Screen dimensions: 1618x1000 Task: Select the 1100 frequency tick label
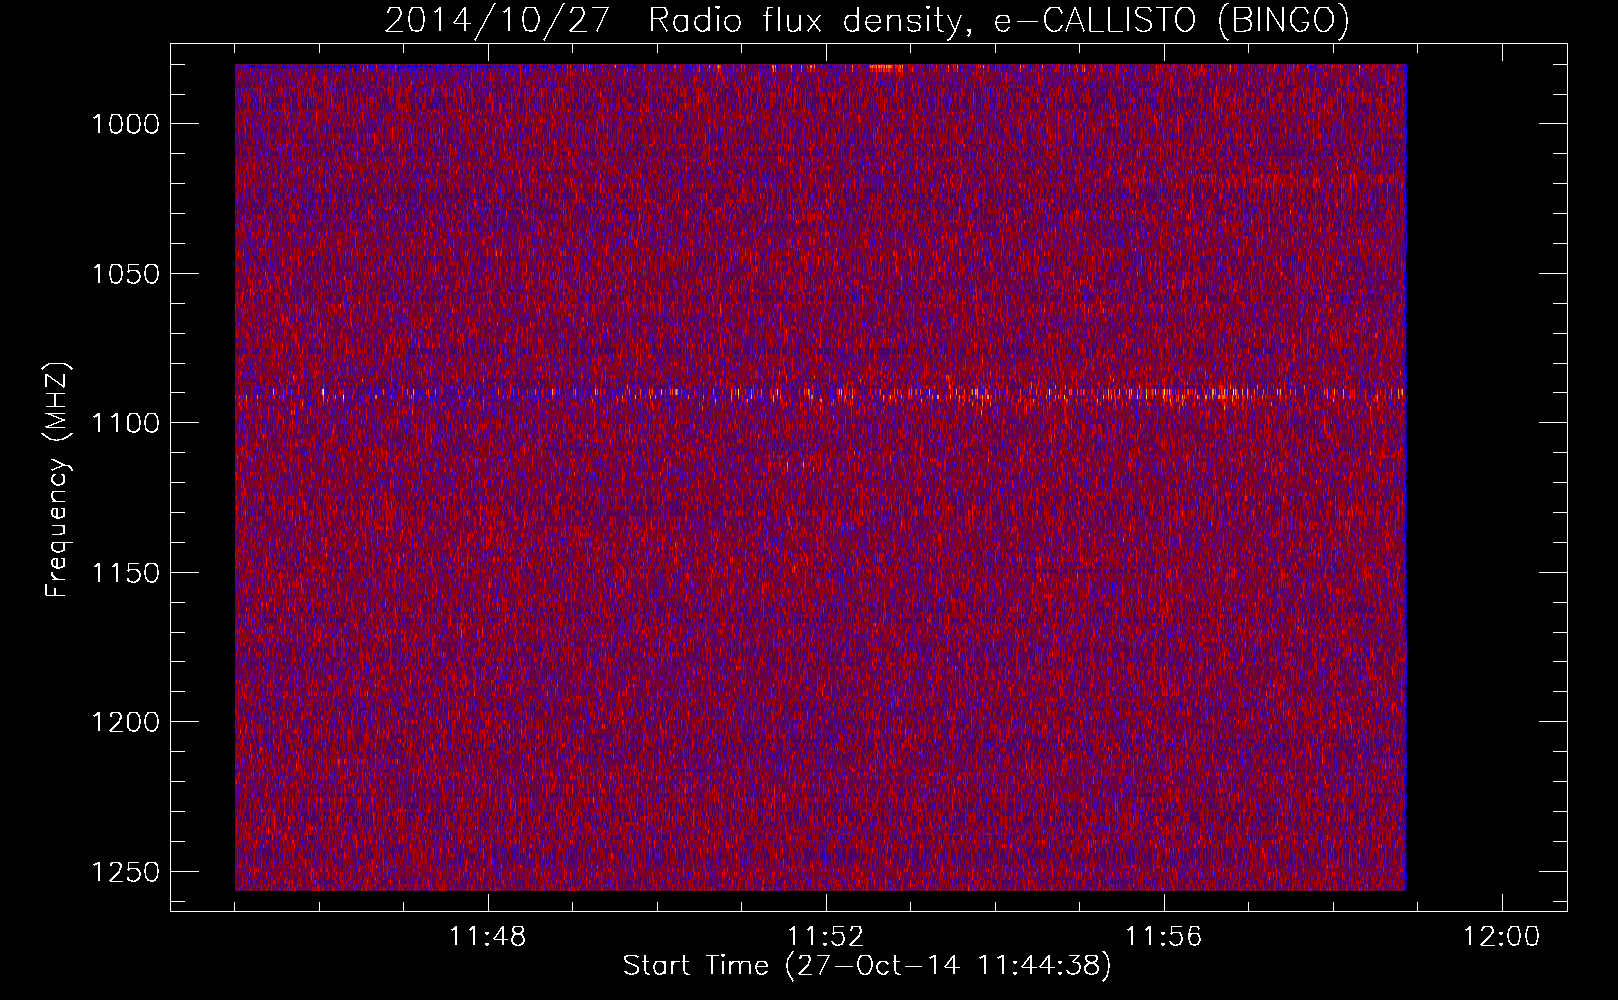(x=125, y=423)
